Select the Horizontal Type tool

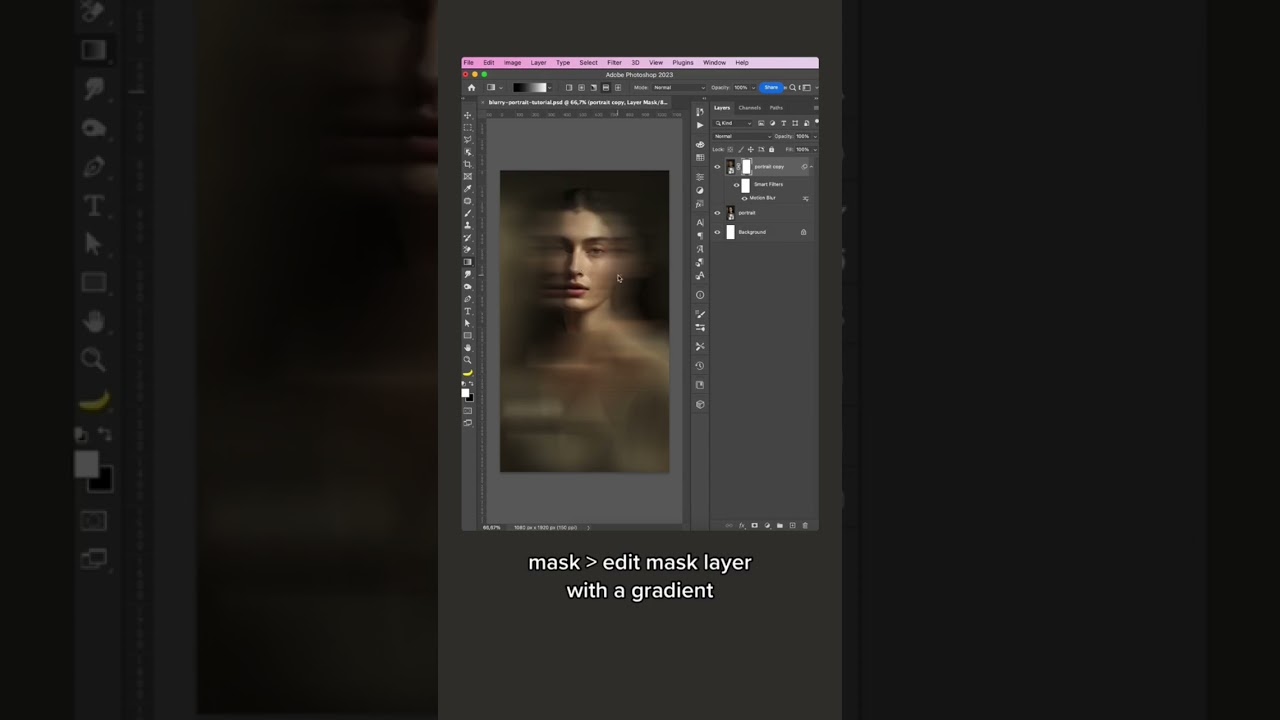coord(467,311)
